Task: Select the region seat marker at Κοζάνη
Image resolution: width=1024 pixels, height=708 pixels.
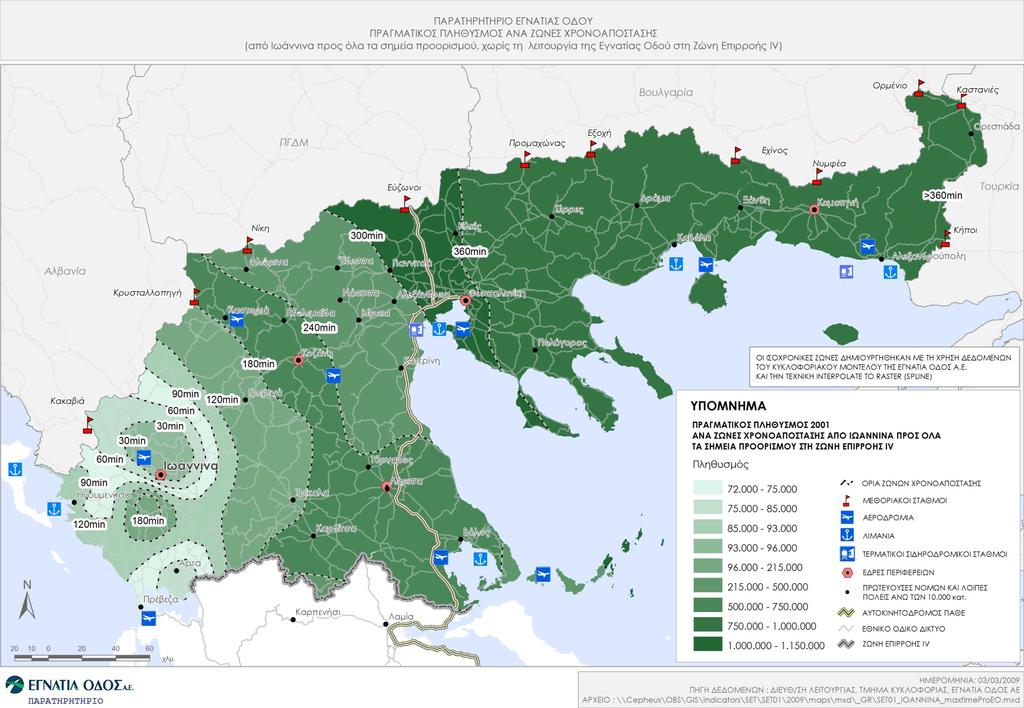Action: tap(298, 360)
